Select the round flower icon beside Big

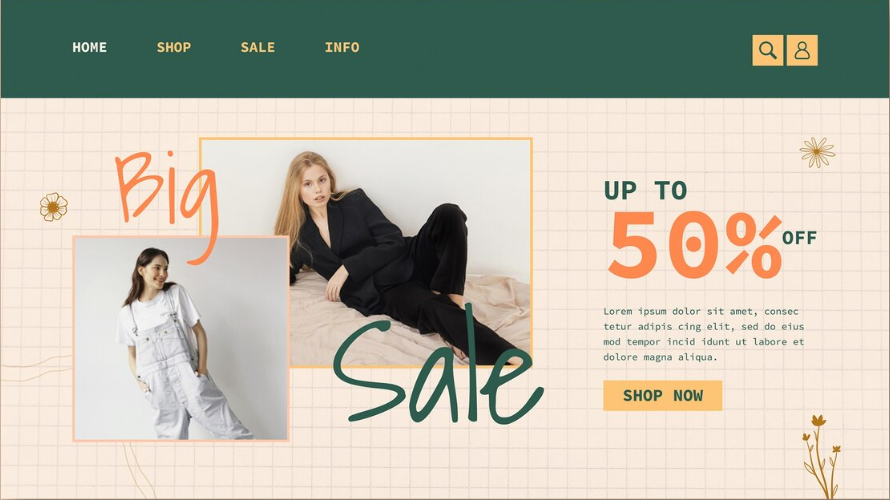(53, 207)
